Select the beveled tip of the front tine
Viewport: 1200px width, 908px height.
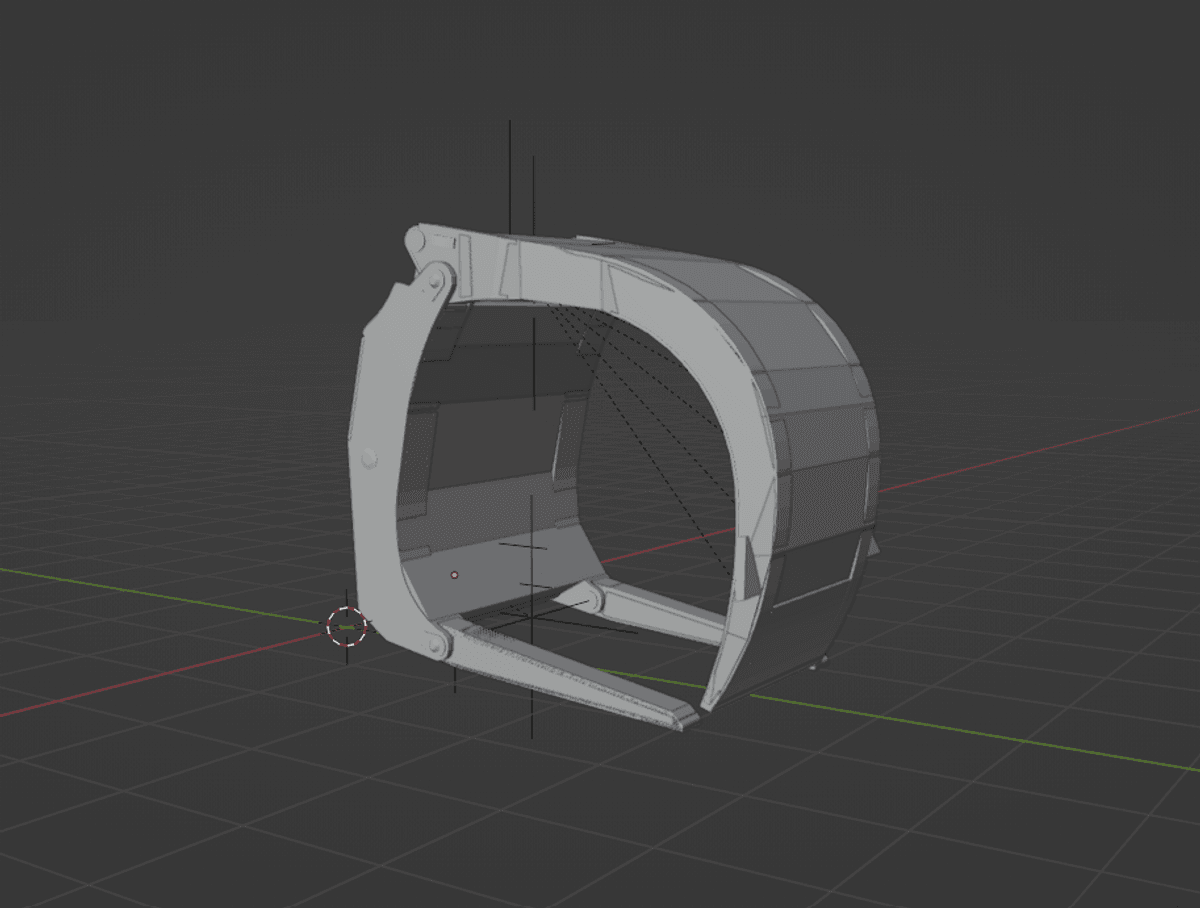(x=682, y=716)
